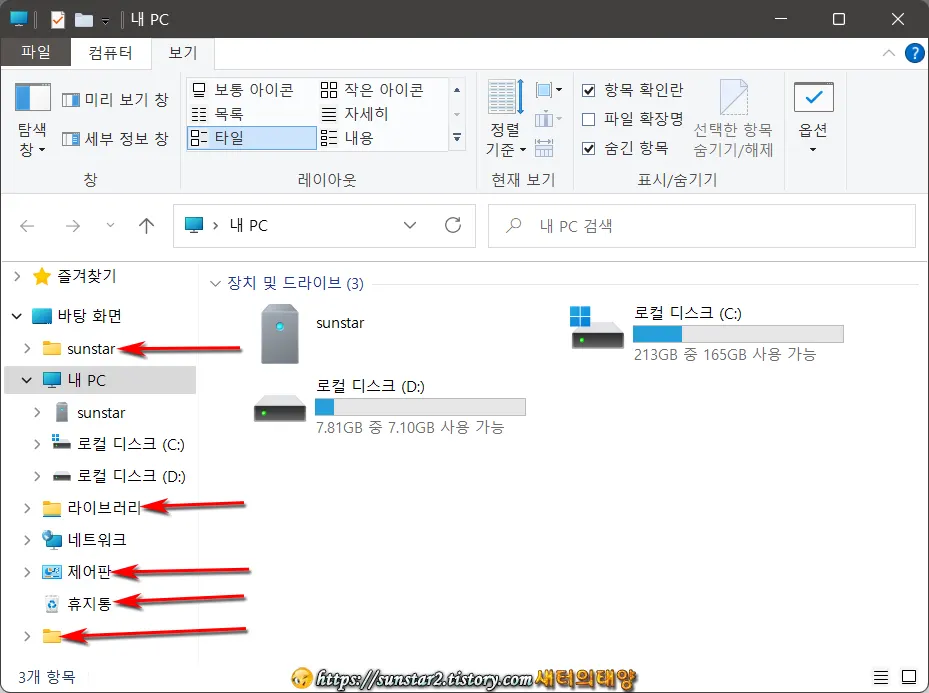Disable the 숨긴 항목 checkbox
This screenshot has width=929, height=693.
(591, 146)
